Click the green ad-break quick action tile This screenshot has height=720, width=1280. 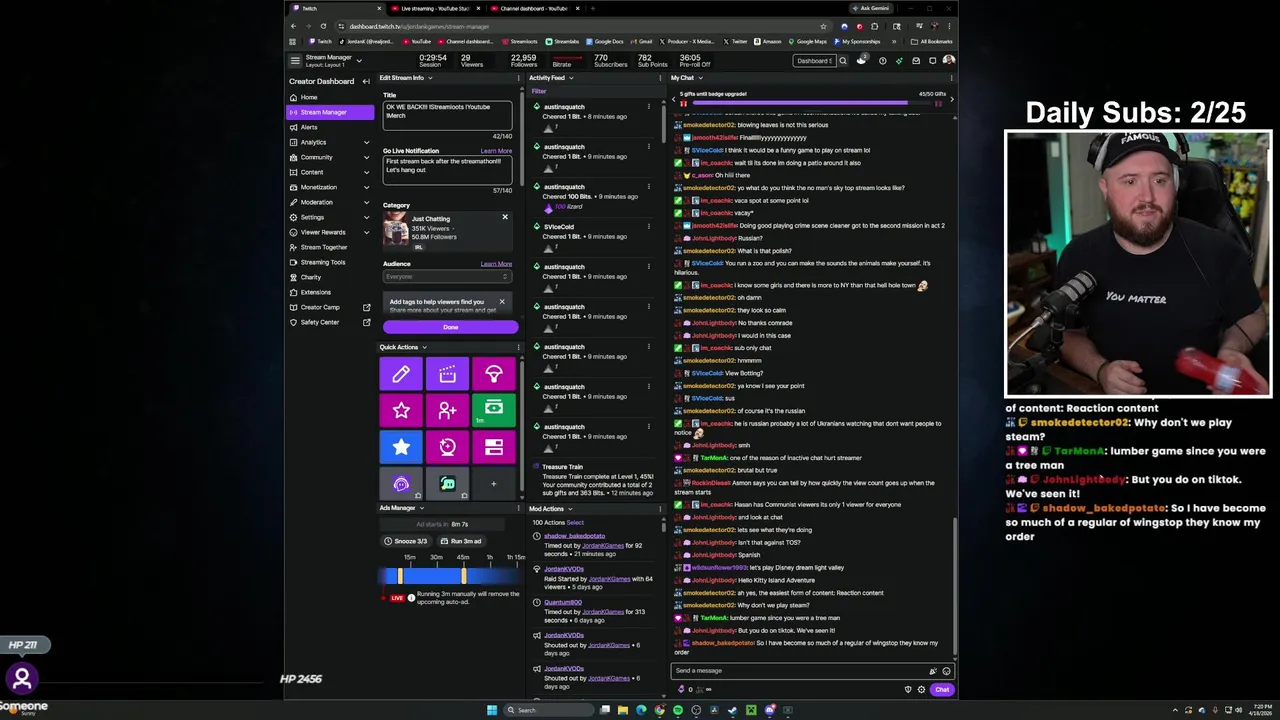(x=494, y=411)
